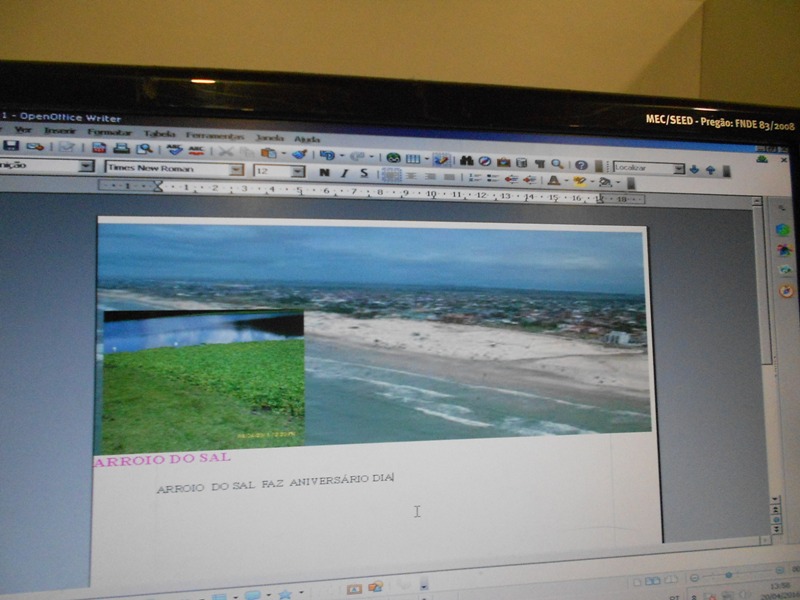Click the Center alignment button
Screen dimensions: 800x600
411,176
